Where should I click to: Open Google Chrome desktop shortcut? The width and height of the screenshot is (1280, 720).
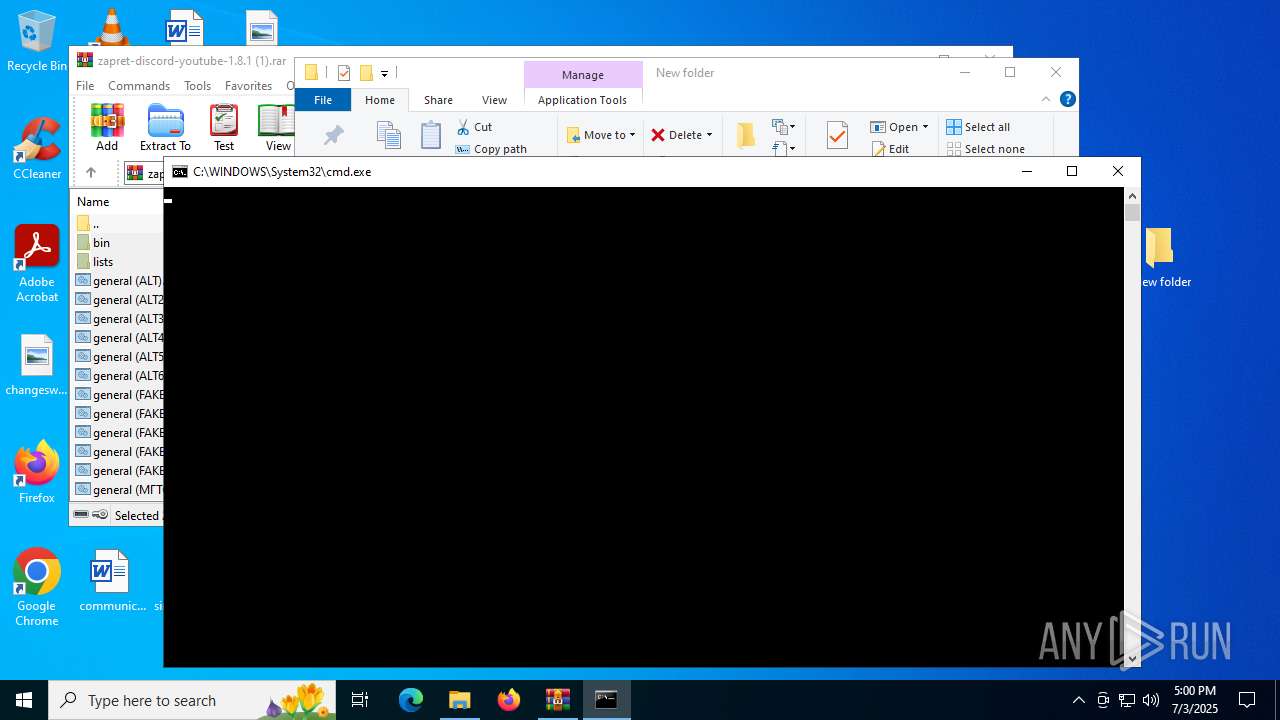click(x=37, y=587)
